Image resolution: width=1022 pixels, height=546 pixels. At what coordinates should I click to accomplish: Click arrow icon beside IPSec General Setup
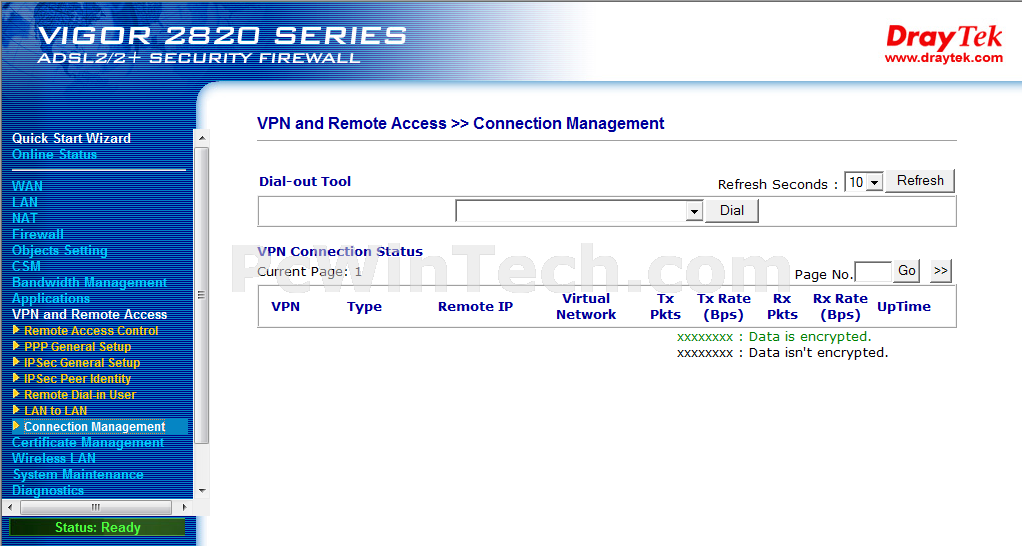coord(16,362)
